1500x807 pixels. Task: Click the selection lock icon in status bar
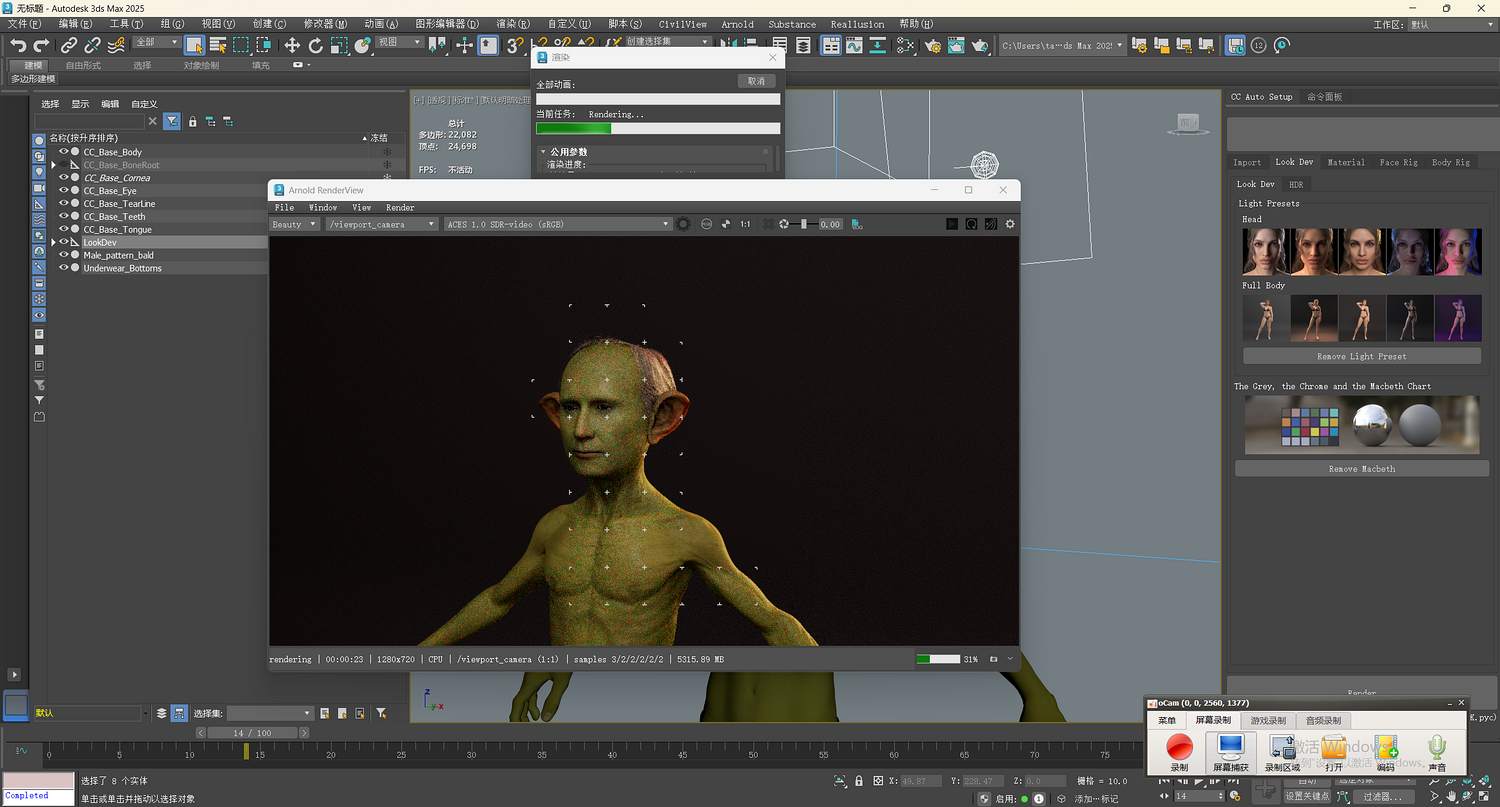coord(858,781)
